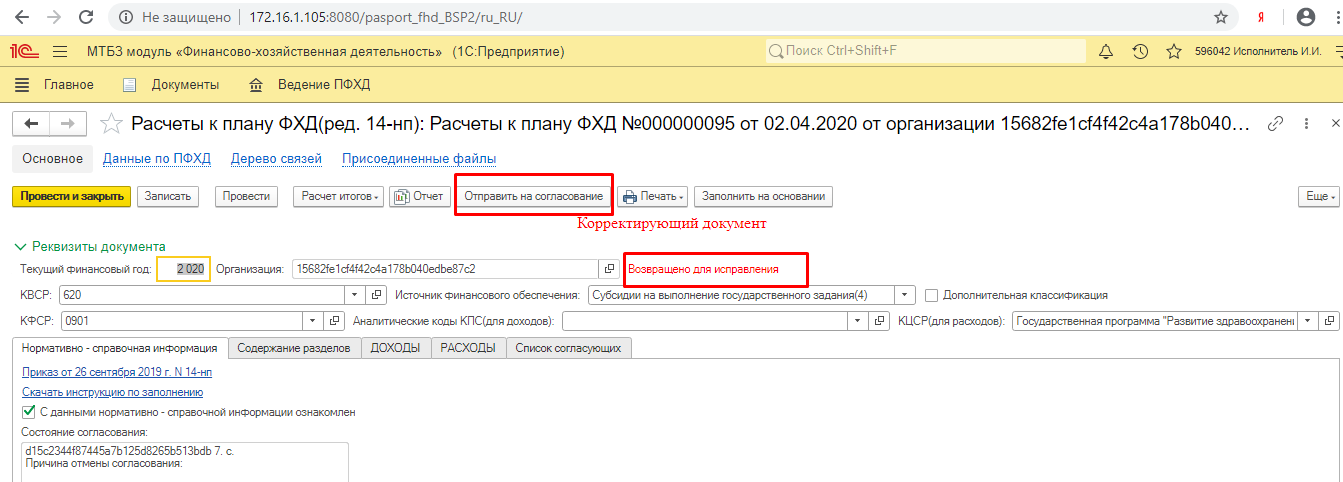
Task: Go to previous document with back arrow
Action: (31, 124)
